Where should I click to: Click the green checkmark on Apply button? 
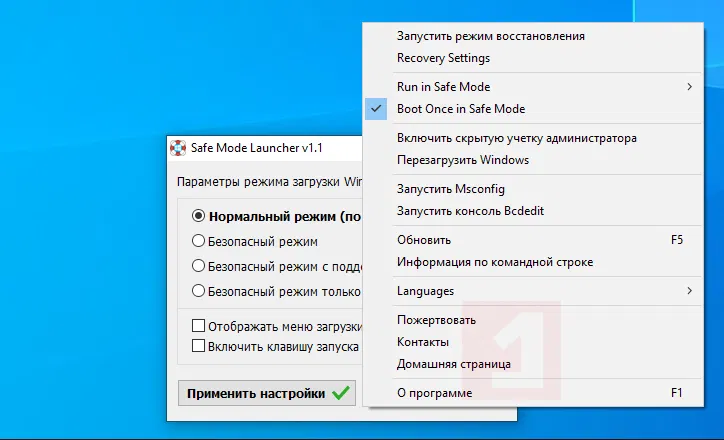[342, 393]
